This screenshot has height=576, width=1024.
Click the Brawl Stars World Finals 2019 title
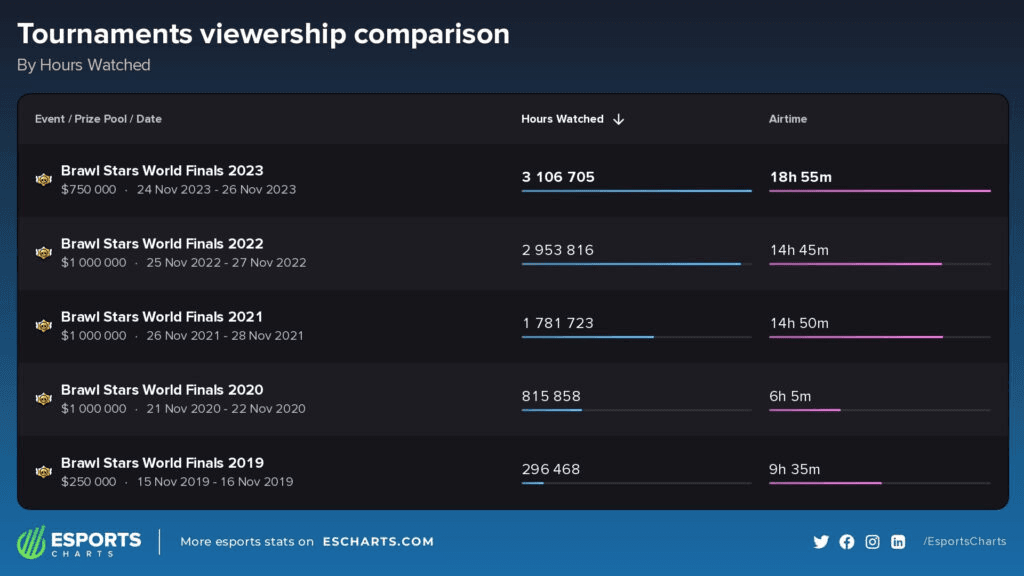tap(162, 463)
